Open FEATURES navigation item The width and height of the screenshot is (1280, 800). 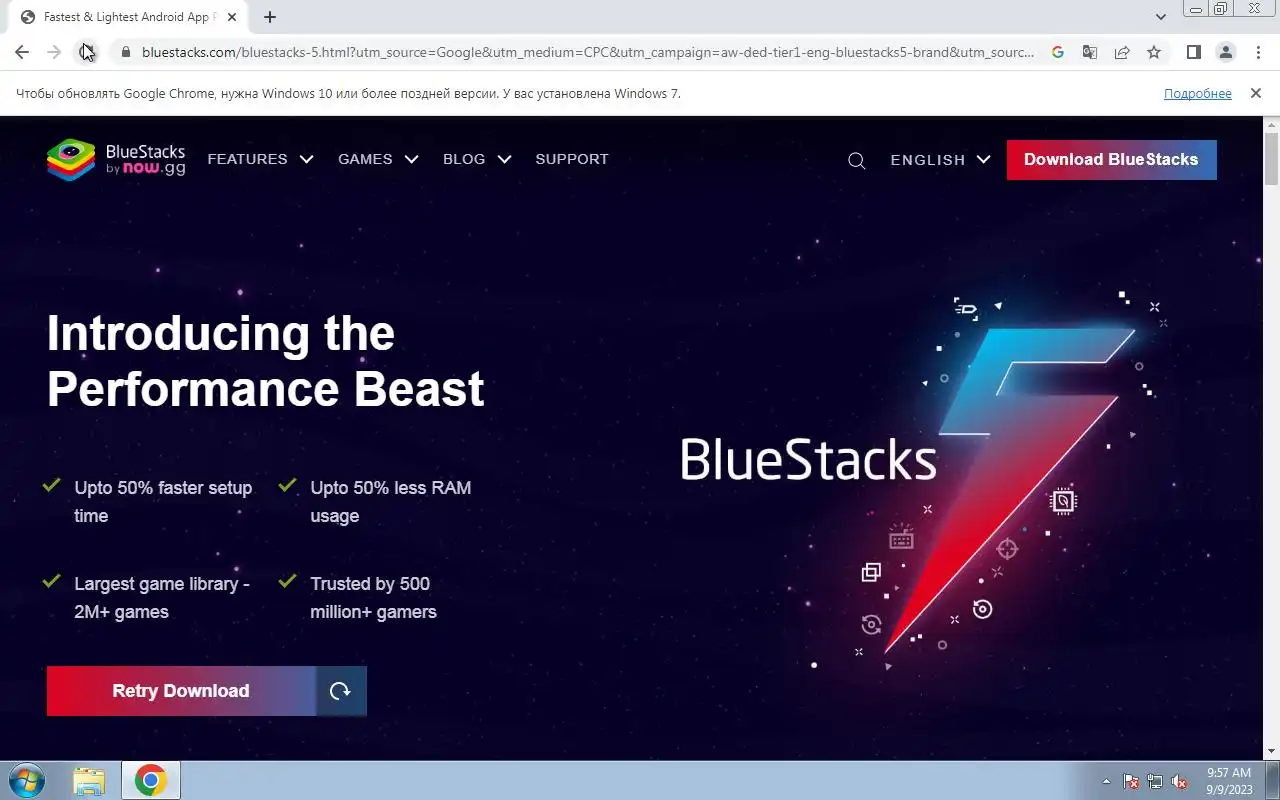(x=247, y=159)
